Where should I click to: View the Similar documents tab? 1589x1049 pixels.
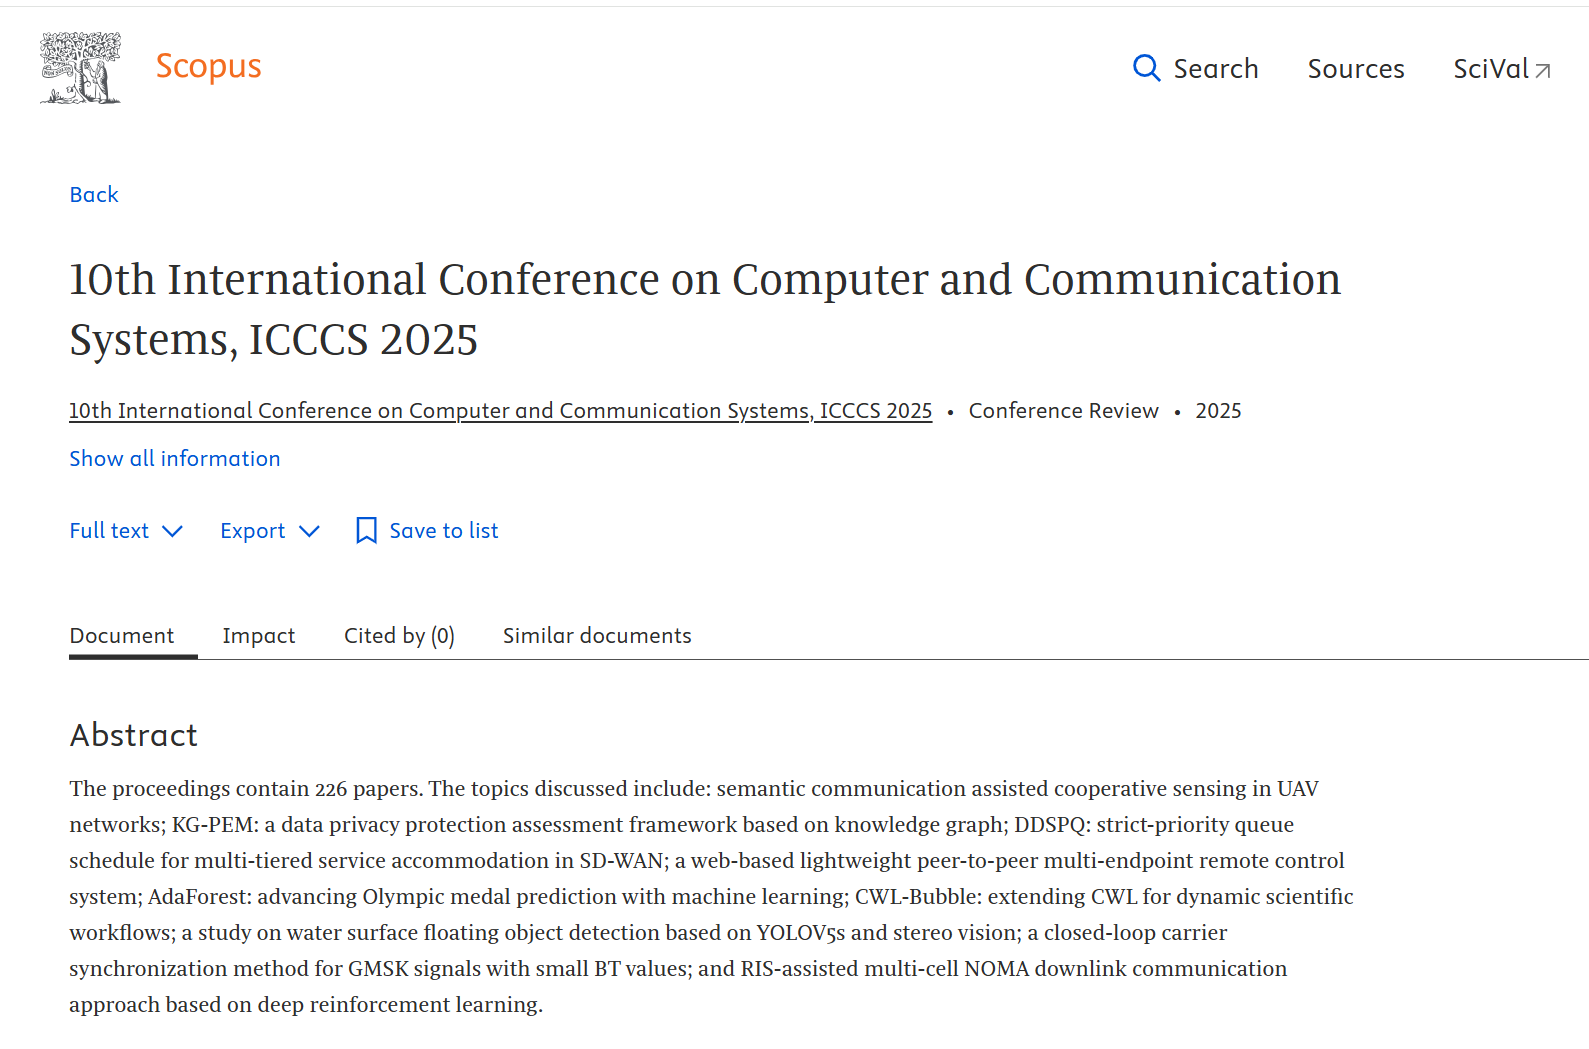coord(597,636)
